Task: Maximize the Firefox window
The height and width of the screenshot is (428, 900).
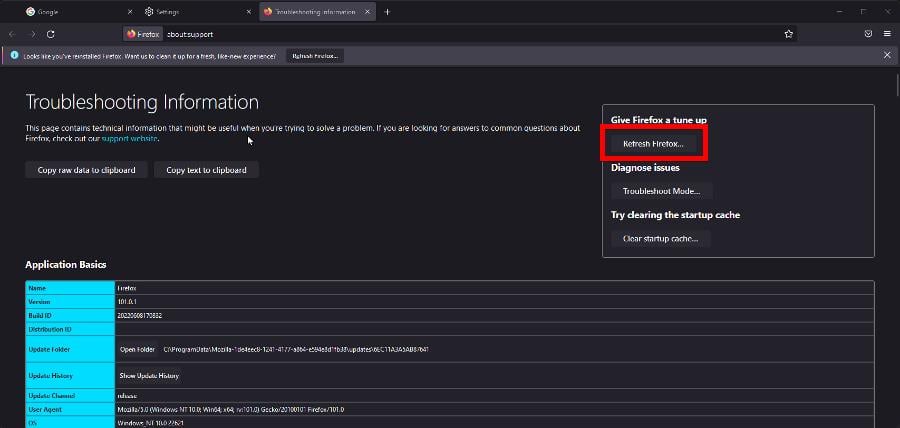Action: point(863,12)
